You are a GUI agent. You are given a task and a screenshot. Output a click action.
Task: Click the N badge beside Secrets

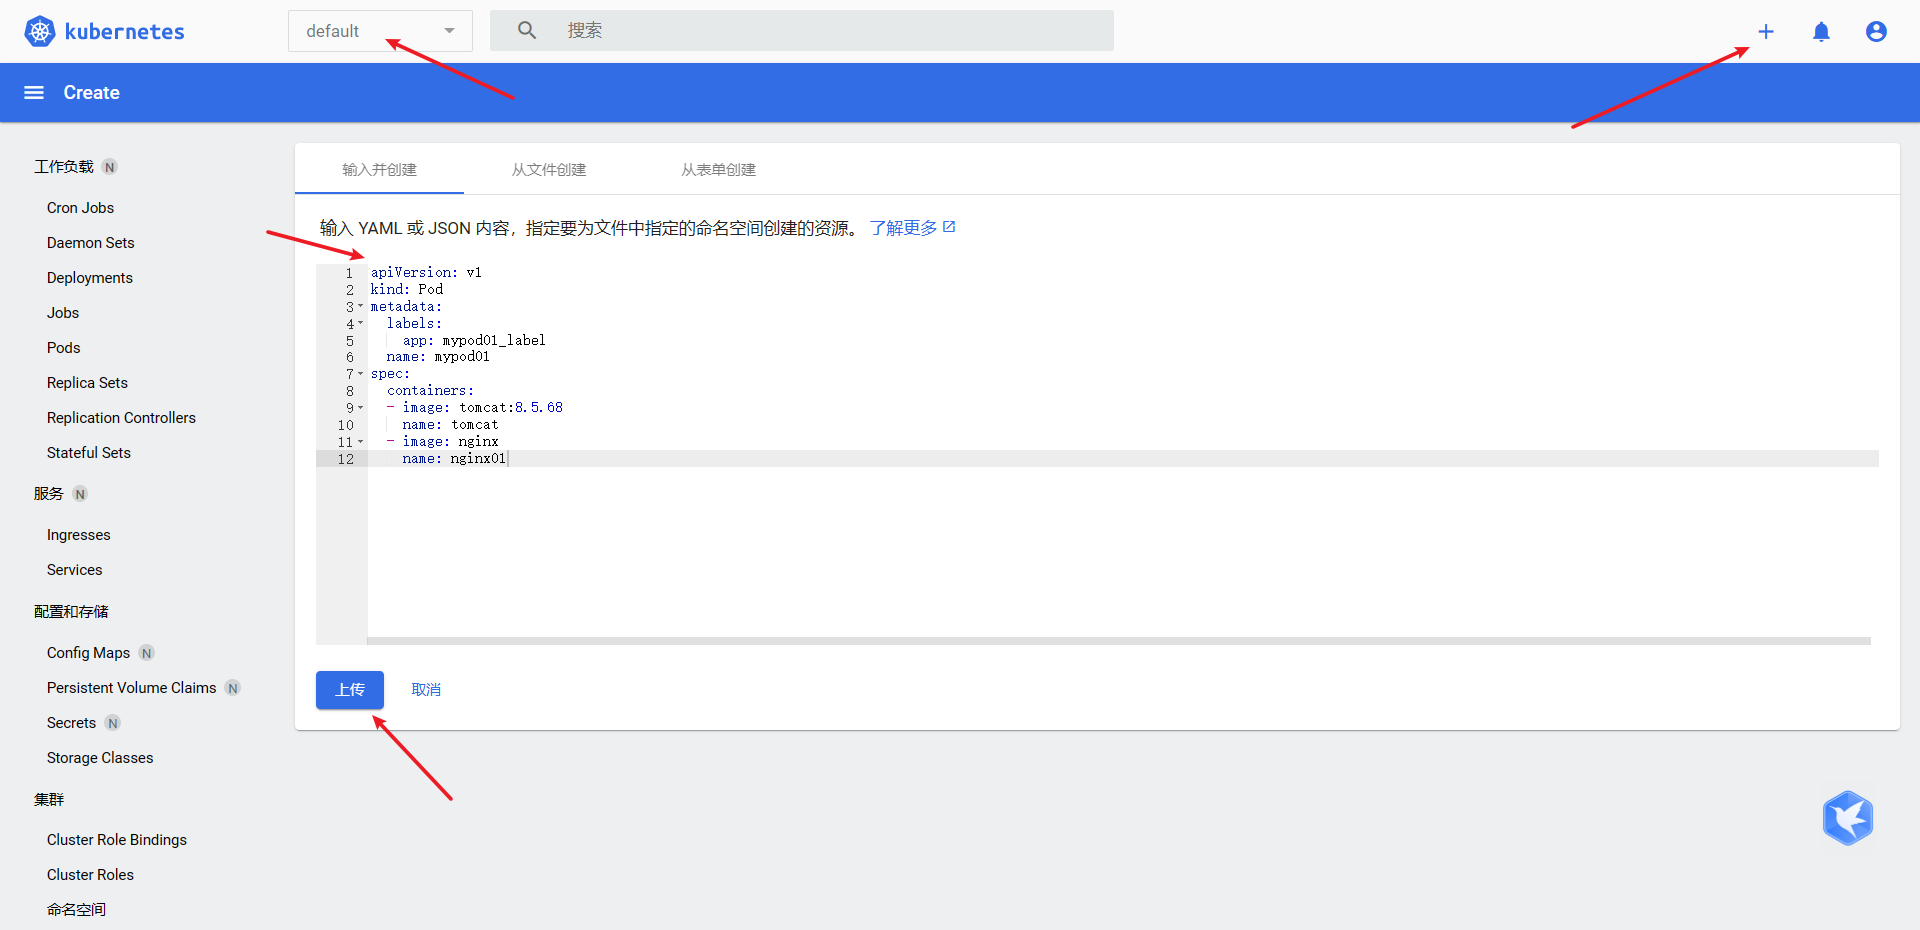pyautogui.click(x=113, y=723)
